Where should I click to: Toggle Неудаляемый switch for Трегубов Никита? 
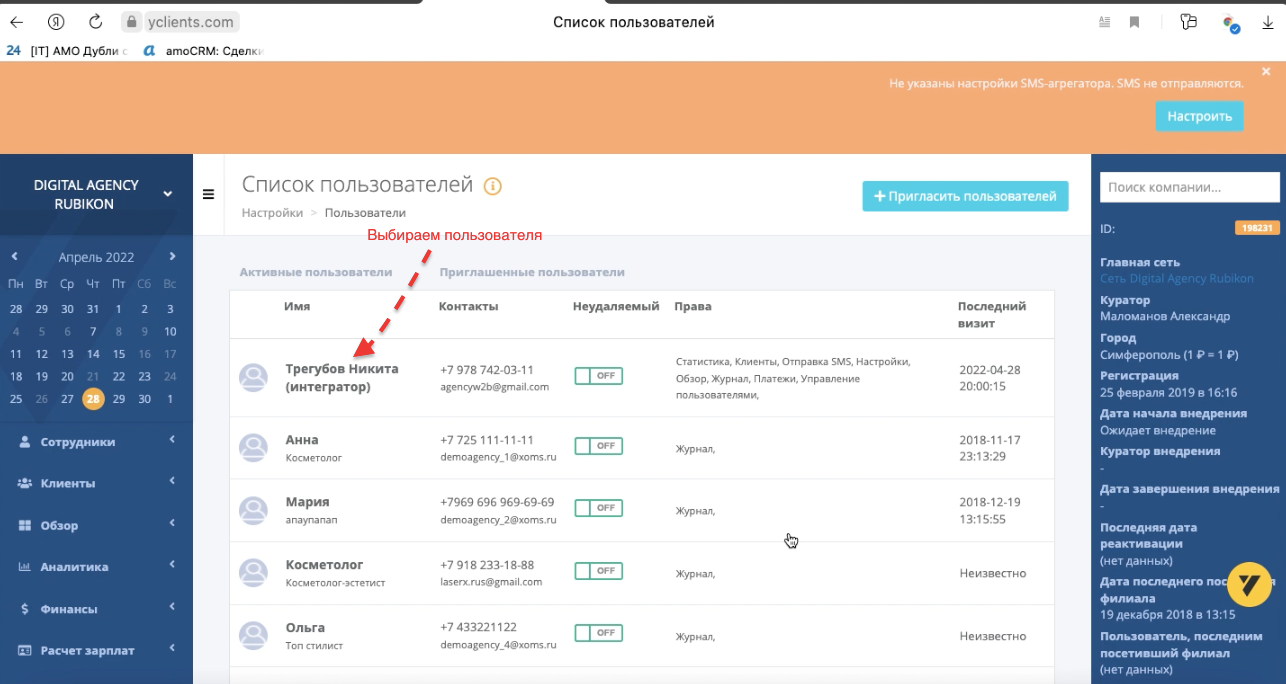[598, 376]
